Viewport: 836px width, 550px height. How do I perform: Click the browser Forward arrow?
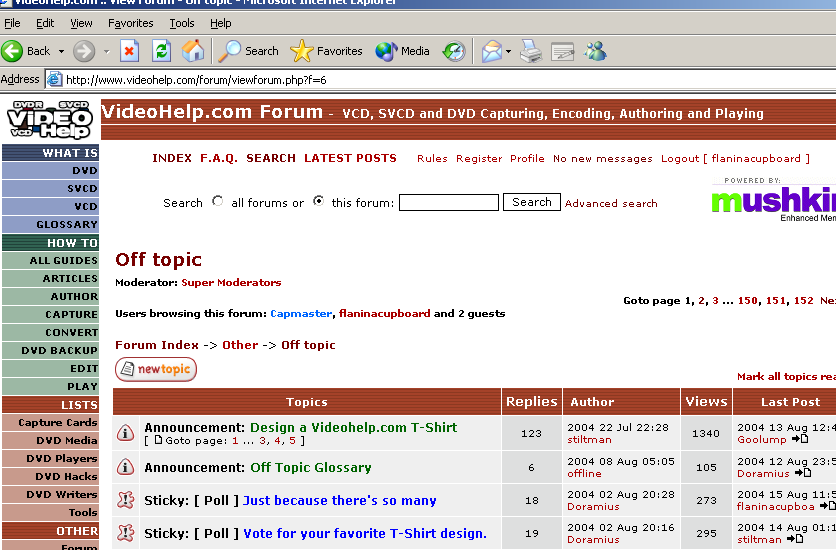pos(84,52)
